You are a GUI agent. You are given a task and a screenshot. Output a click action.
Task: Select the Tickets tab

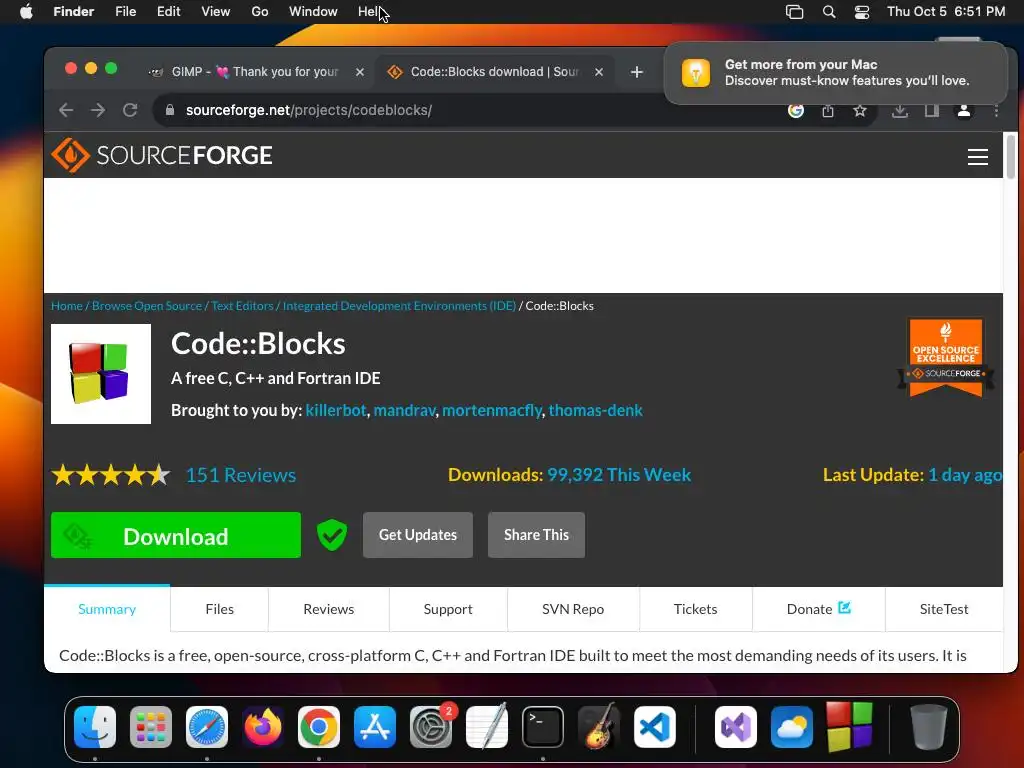point(696,609)
